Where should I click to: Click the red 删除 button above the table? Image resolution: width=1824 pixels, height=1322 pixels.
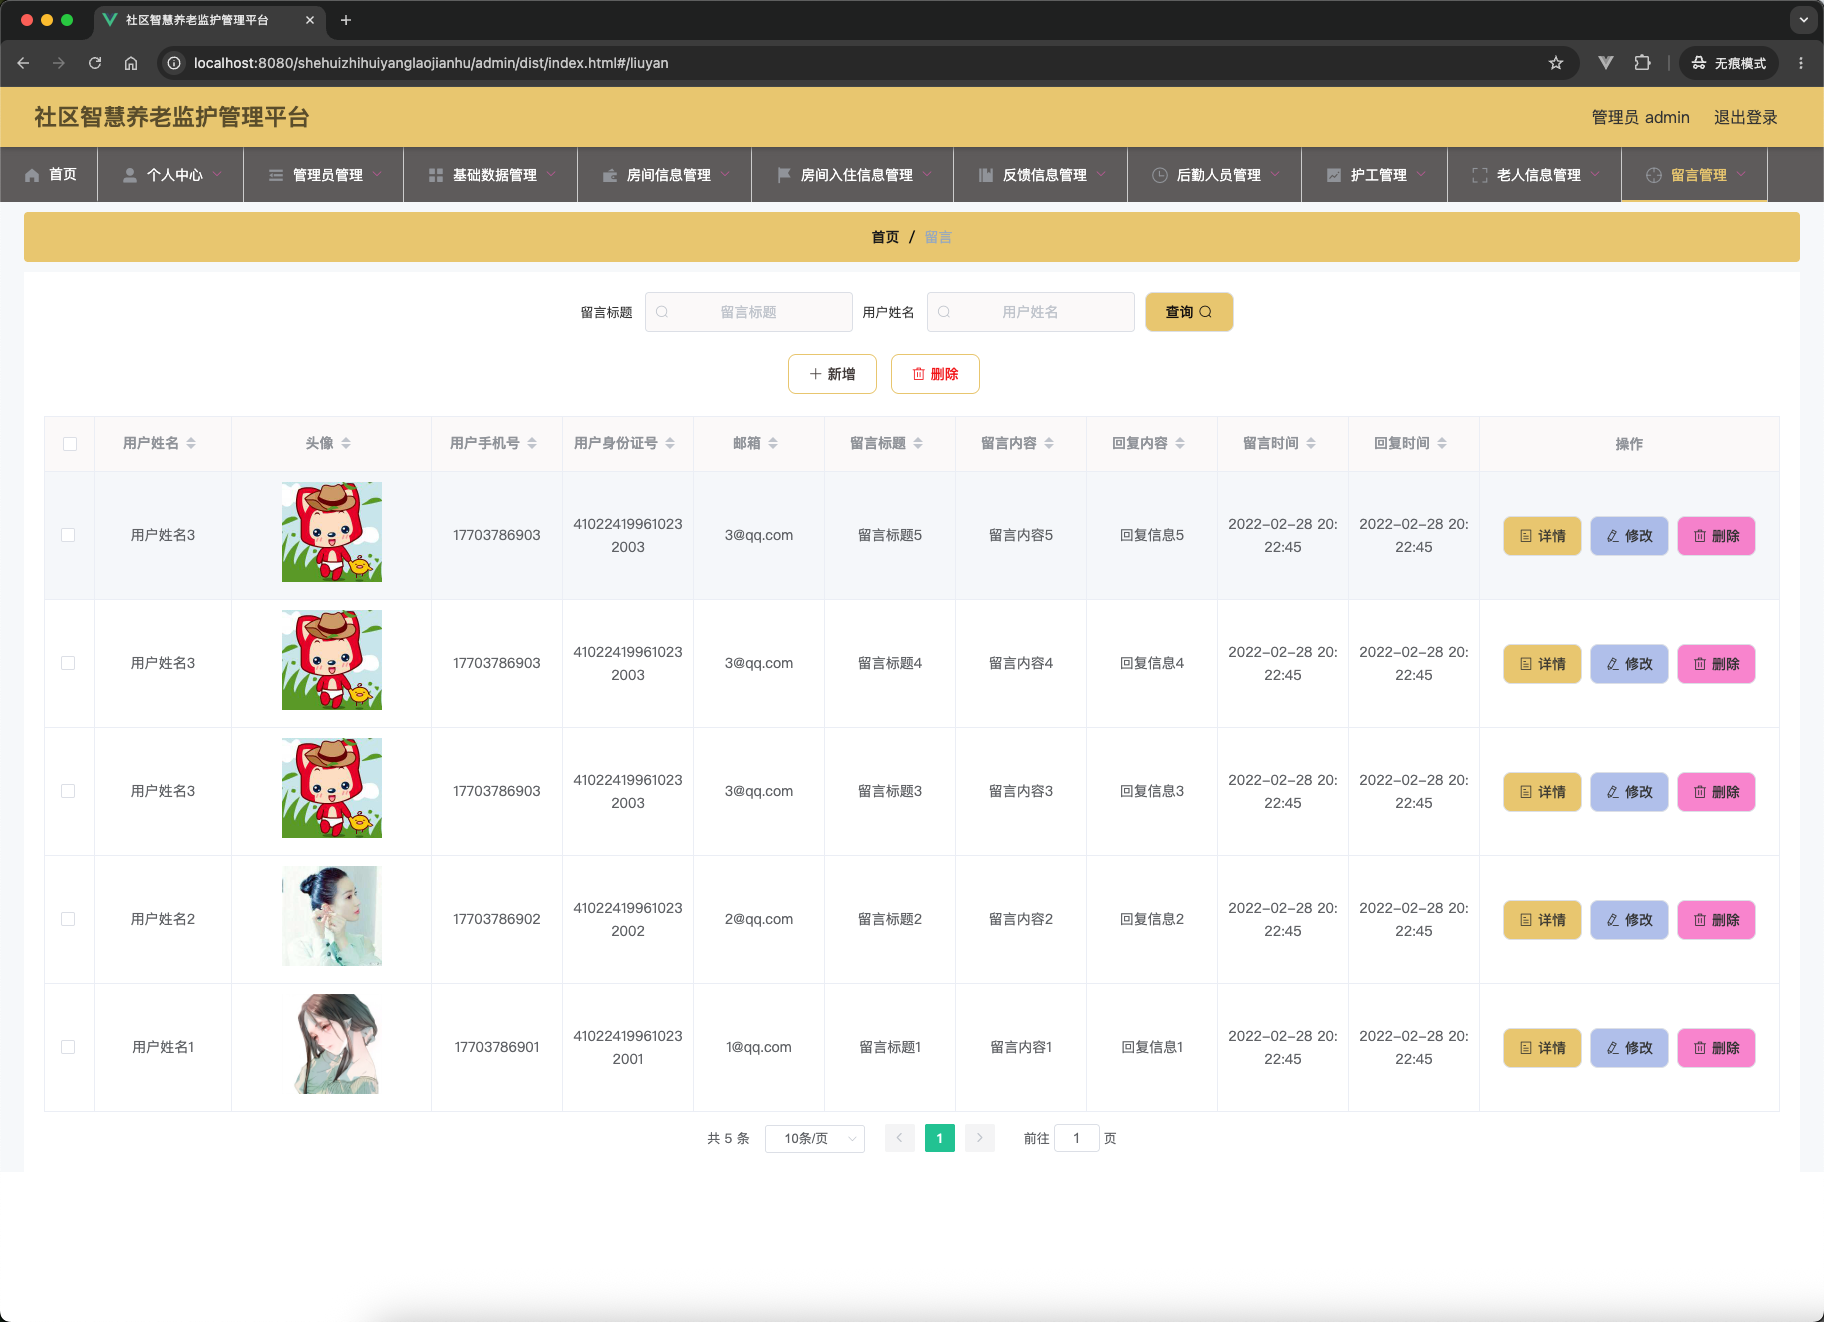[935, 374]
